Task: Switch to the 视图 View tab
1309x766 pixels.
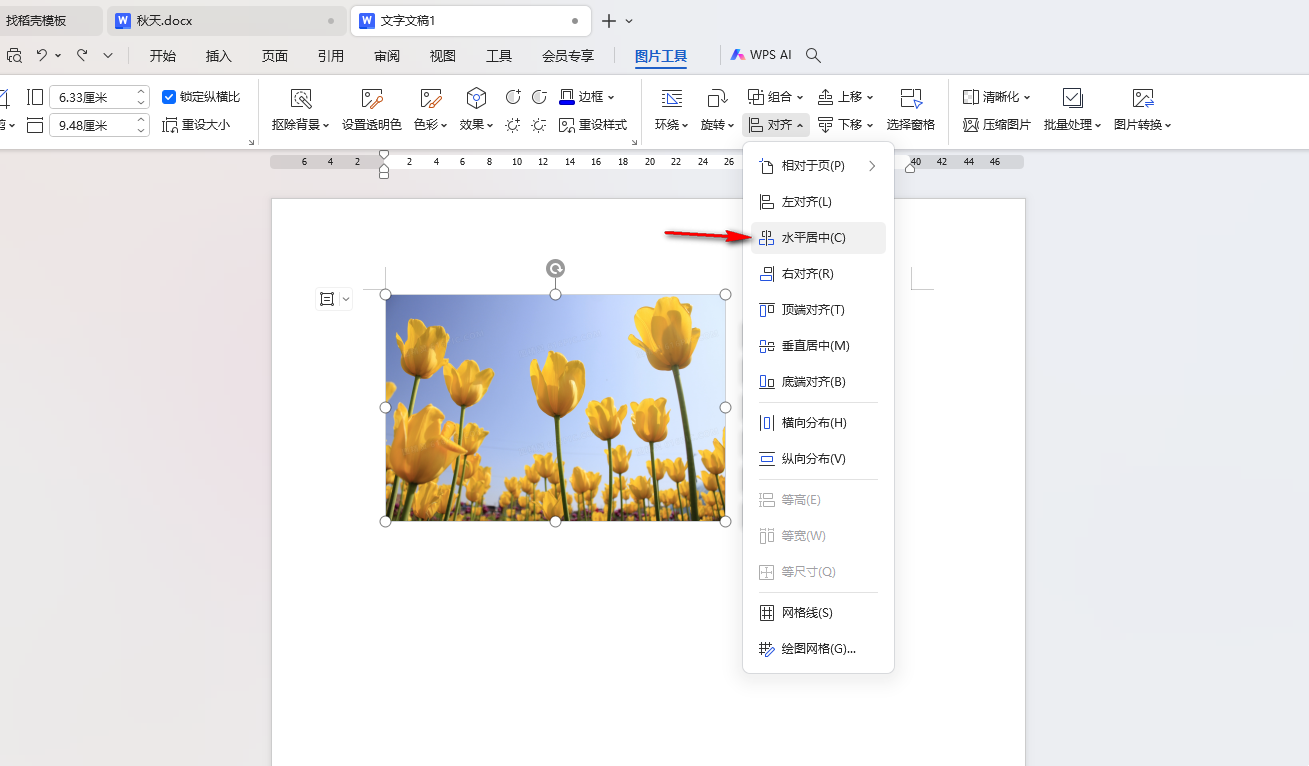Action: coord(443,56)
